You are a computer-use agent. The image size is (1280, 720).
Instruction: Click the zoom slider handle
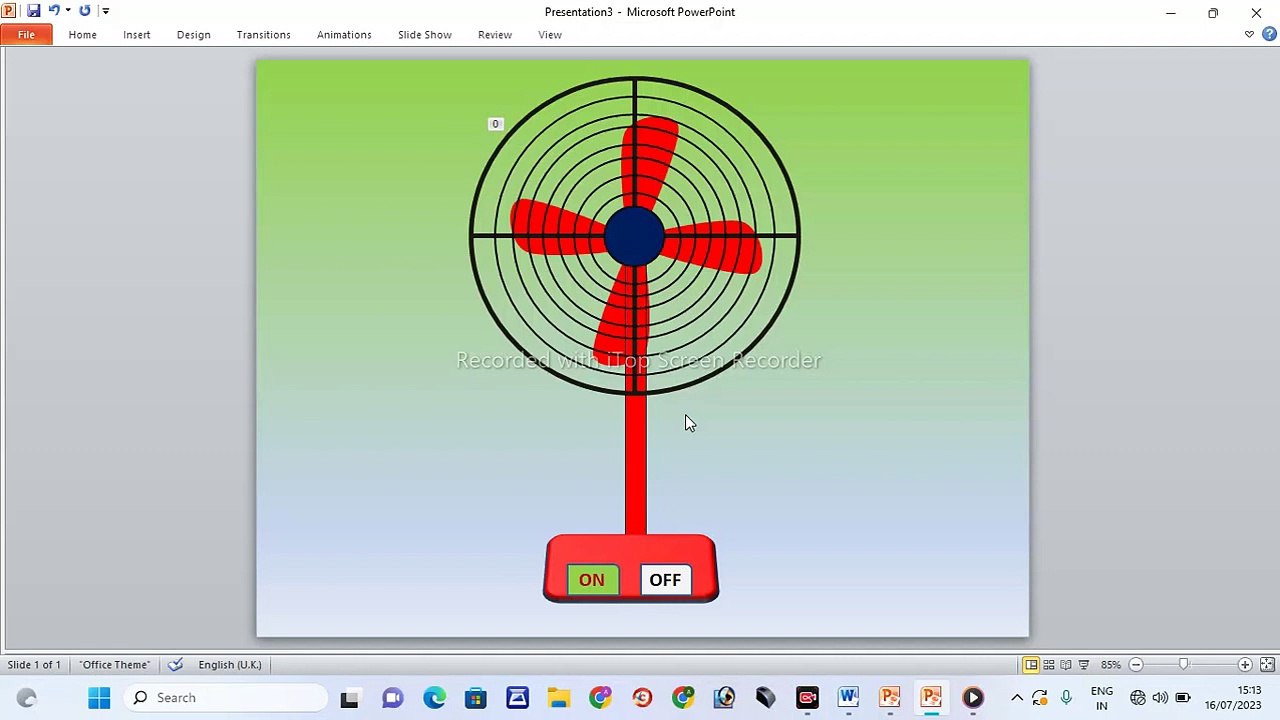click(1184, 665)
